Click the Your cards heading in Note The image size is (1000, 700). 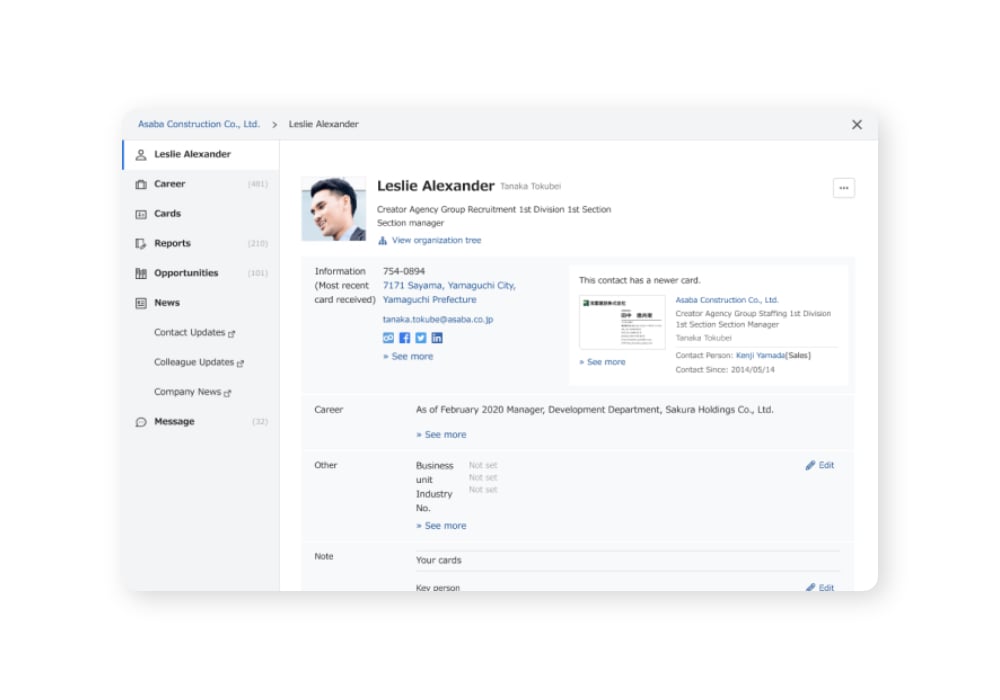click(438, 560)
